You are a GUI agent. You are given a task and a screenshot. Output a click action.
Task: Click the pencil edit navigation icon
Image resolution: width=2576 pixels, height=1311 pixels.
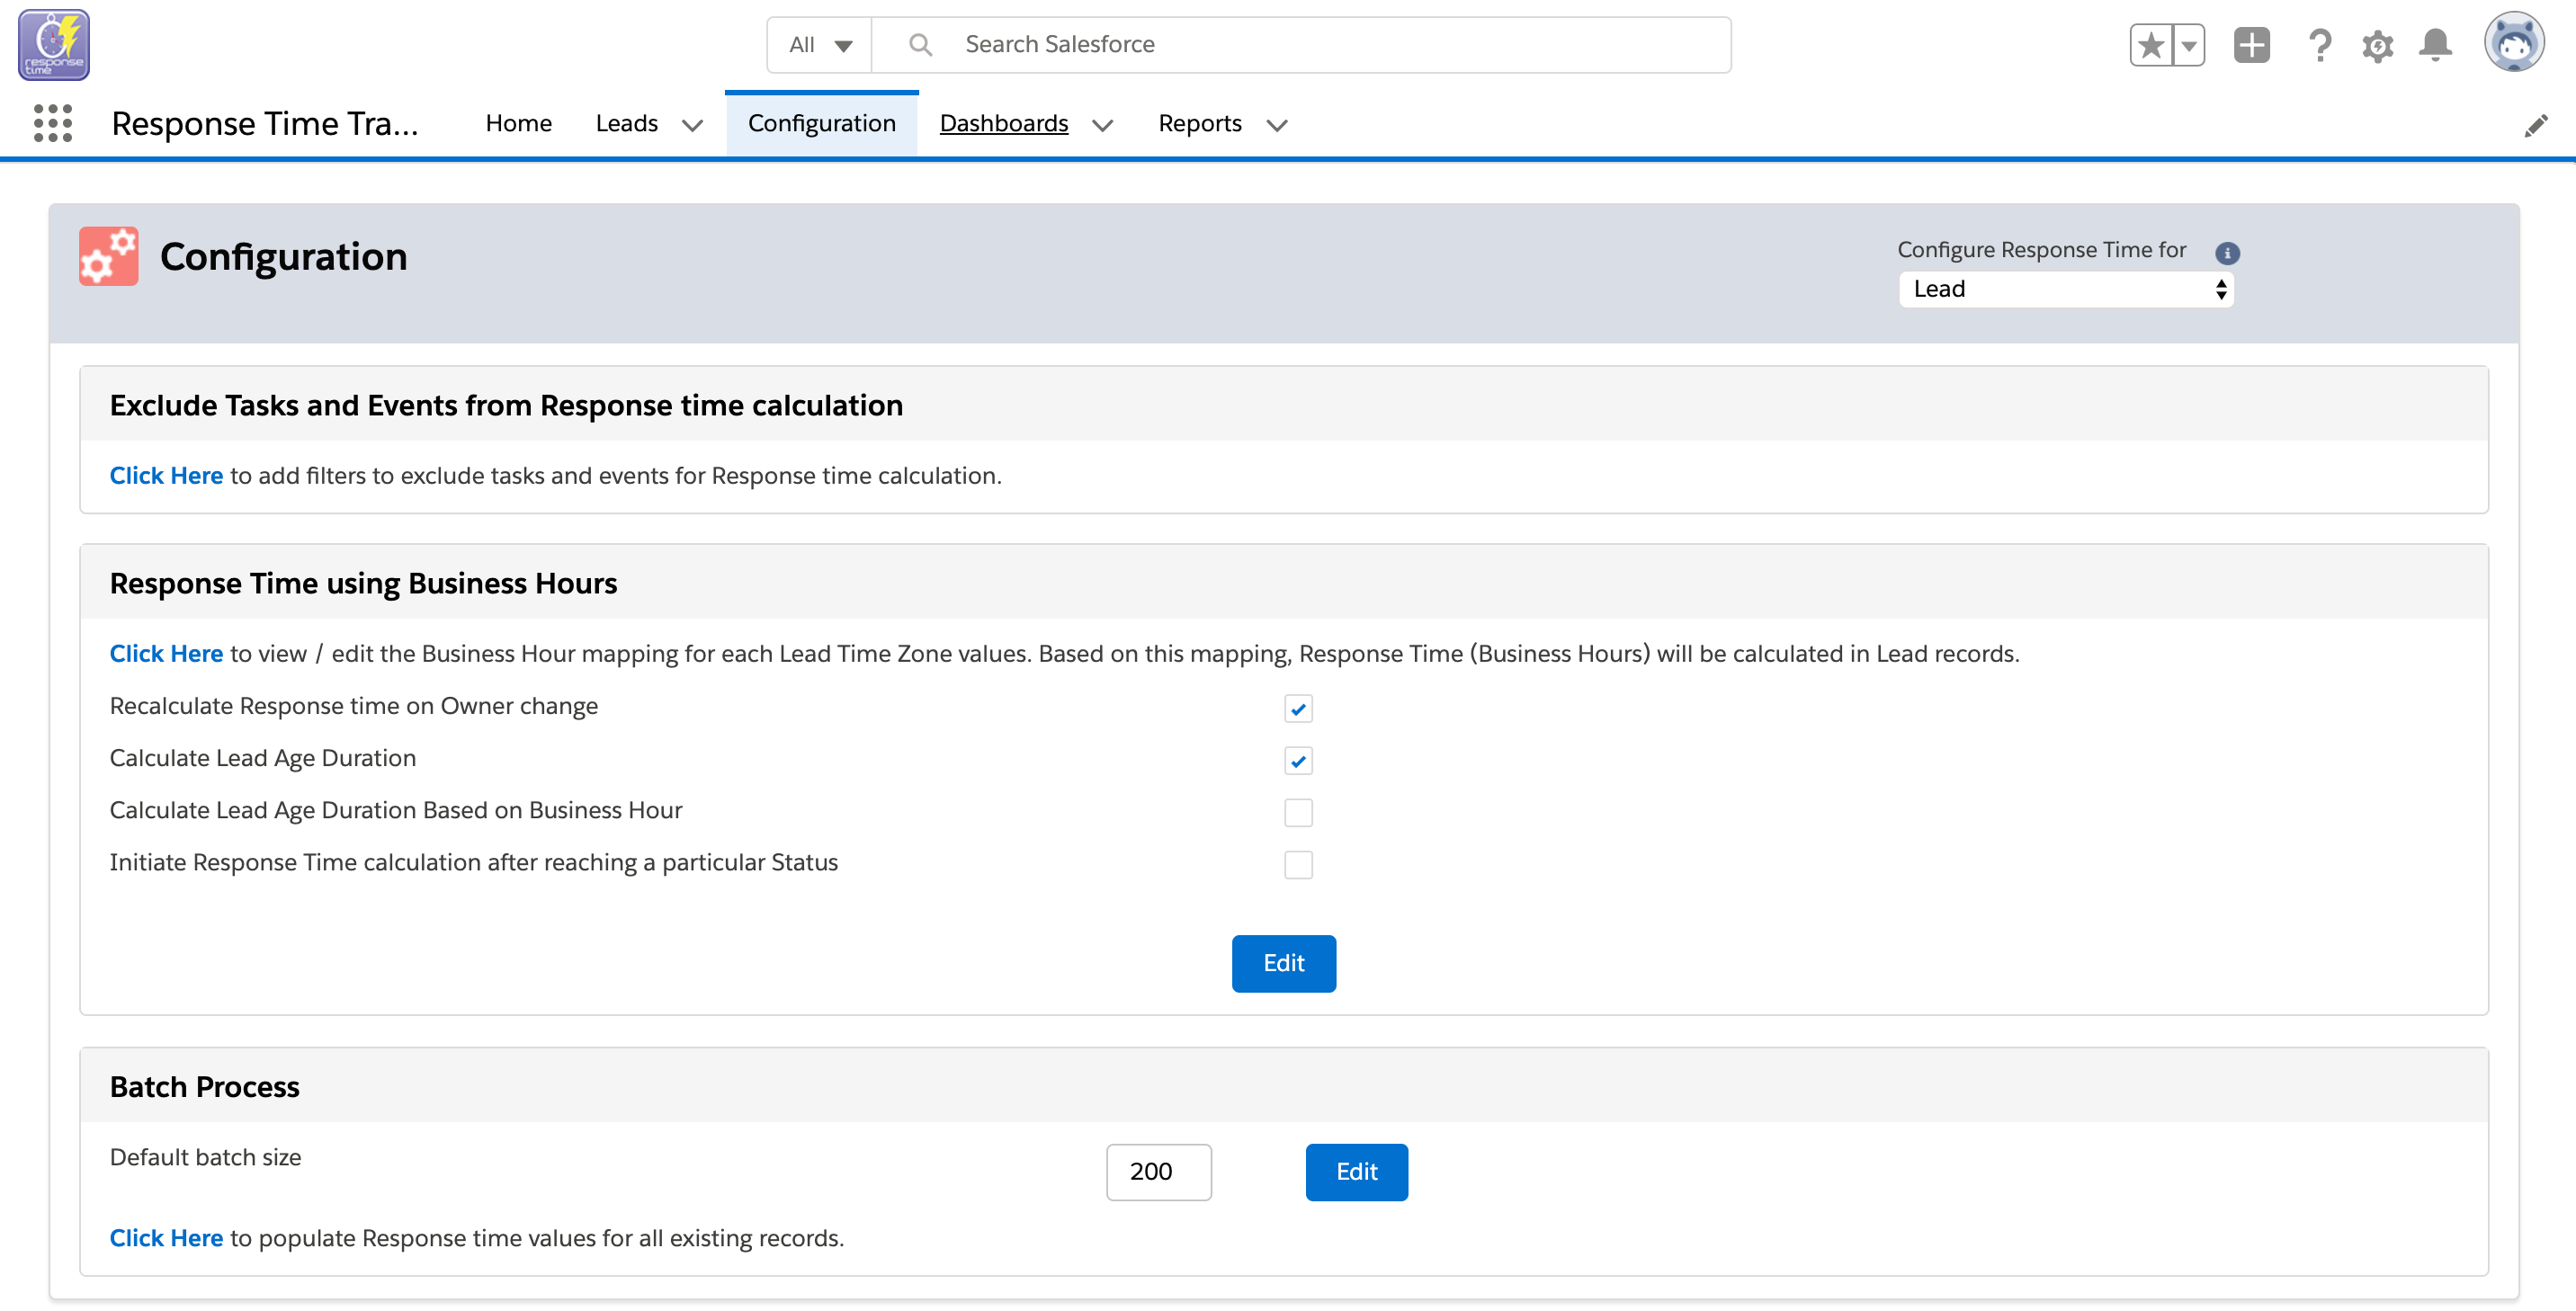2535,126
